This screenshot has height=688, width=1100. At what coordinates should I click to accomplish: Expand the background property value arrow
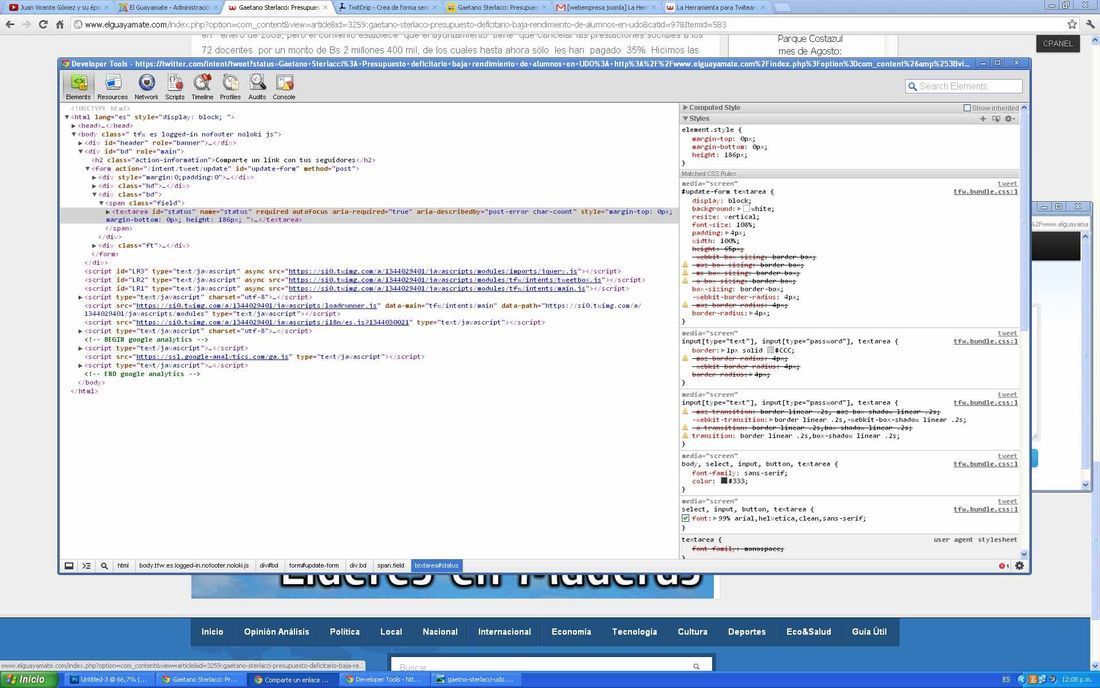[x=739, y=208]
